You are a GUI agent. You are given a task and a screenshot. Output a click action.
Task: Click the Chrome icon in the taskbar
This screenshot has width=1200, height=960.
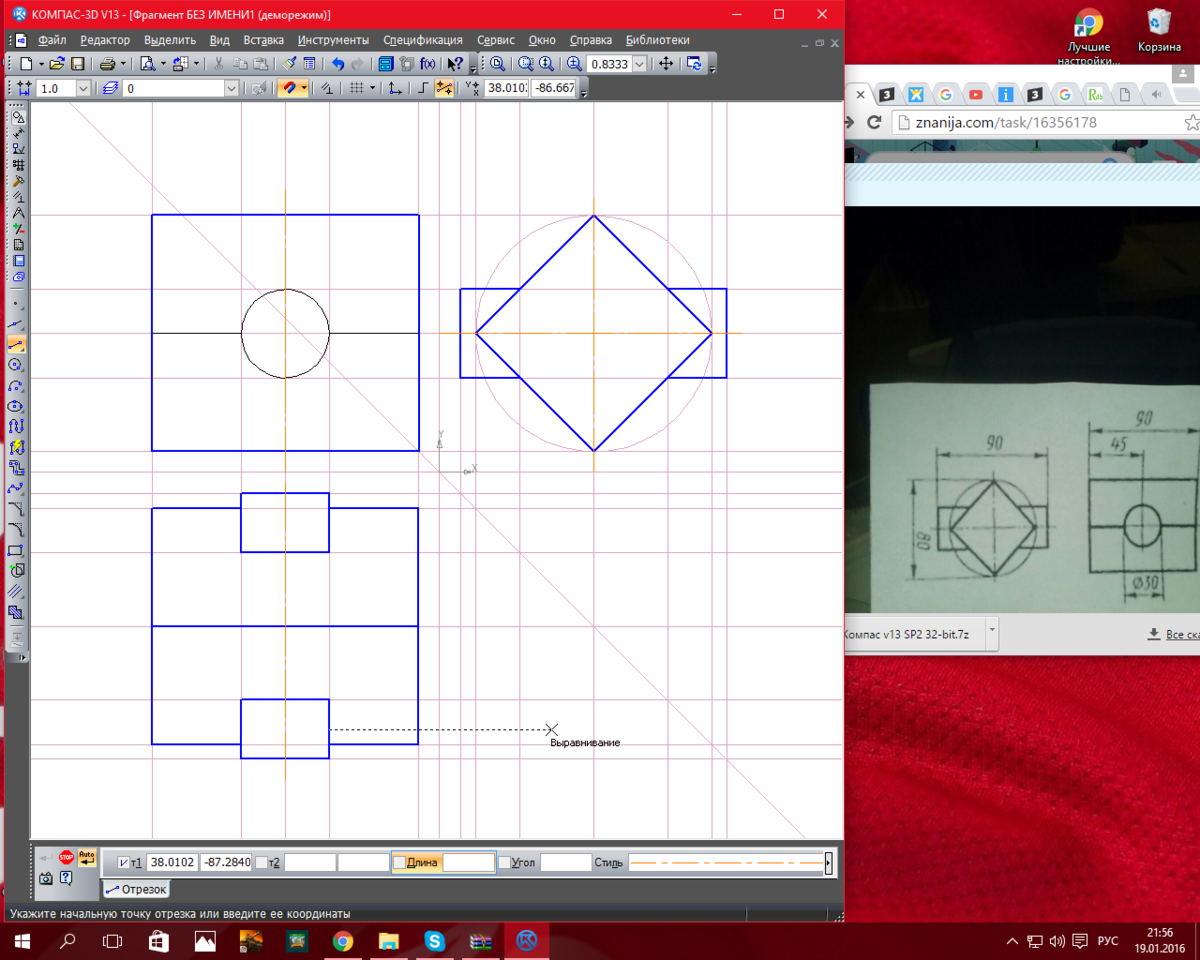pyautogui.click(x=343, y=941)
